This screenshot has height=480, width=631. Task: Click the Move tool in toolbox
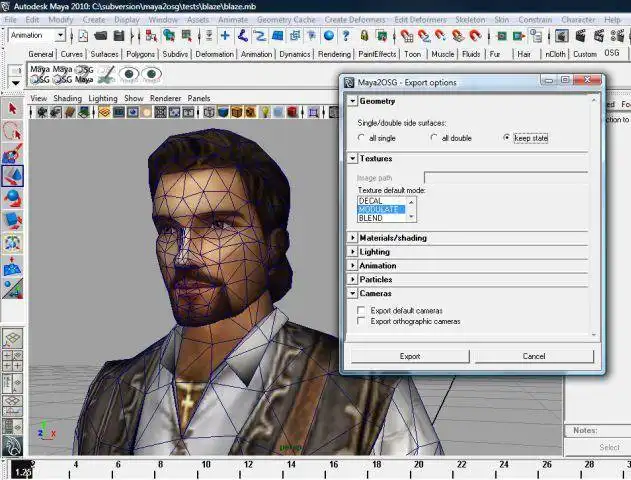(x=13, y=176)
